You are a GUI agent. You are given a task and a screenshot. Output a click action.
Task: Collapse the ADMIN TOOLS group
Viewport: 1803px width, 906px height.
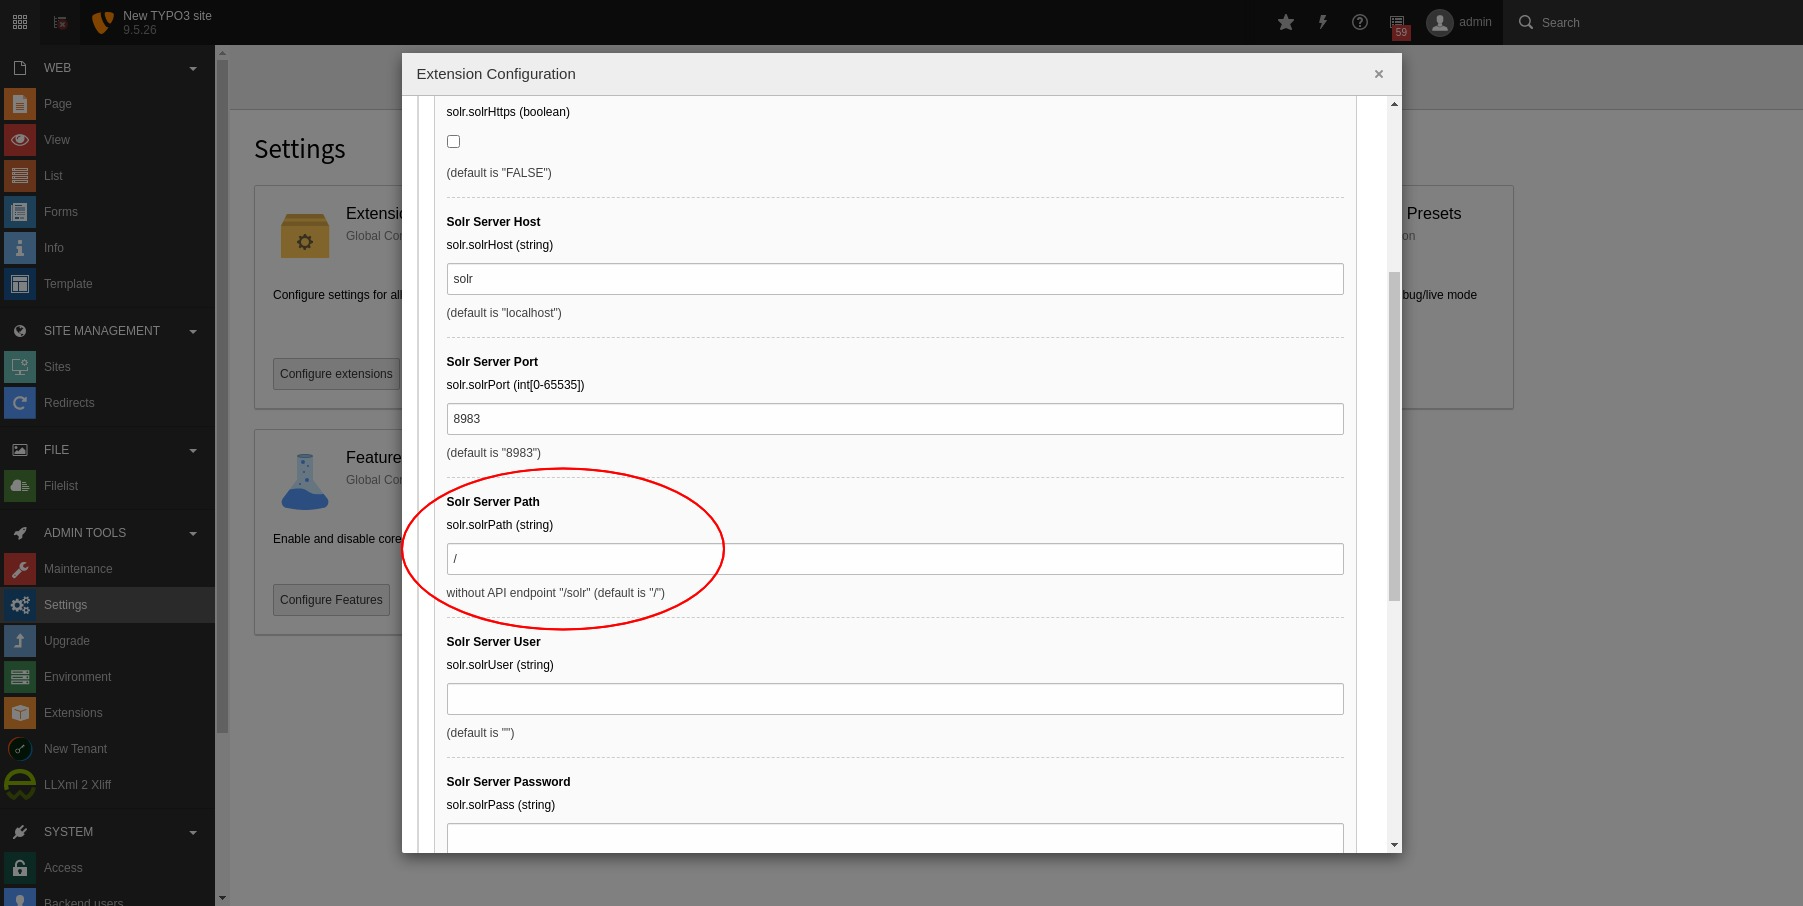point(193,533)
